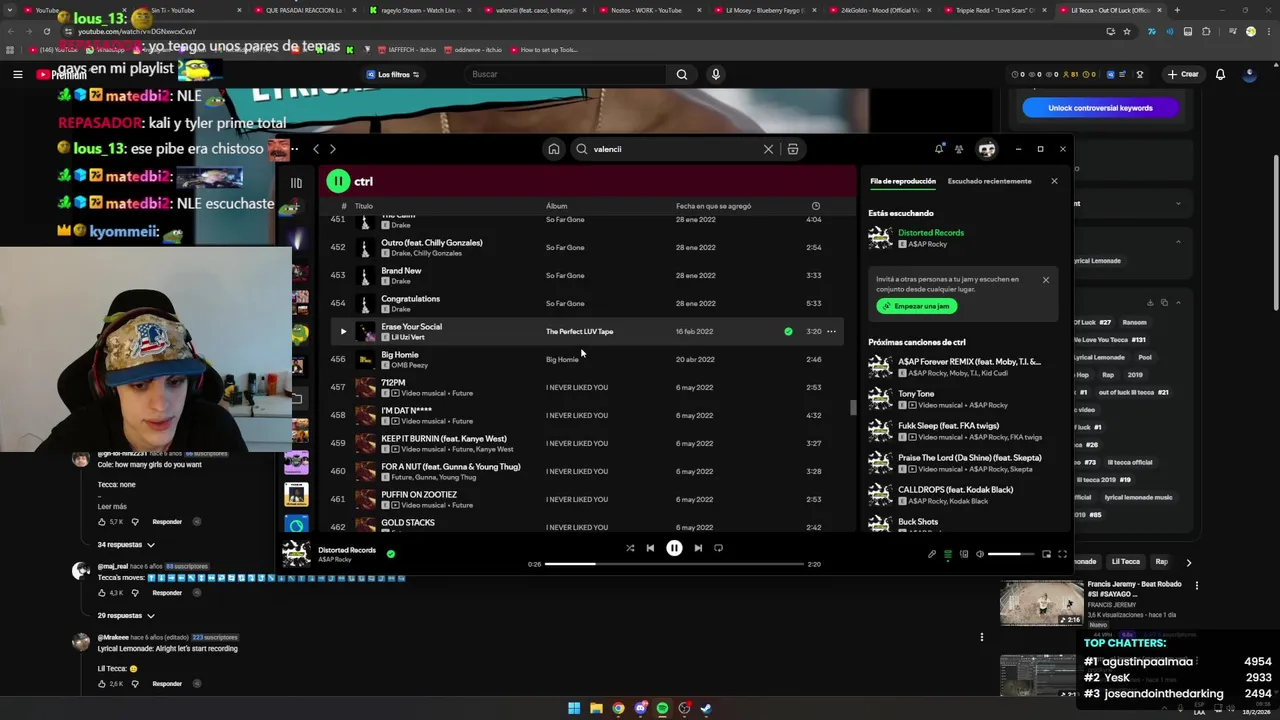The height and width of the screenshot is (720, 1280).
Task: Sort by duration clock icon column
Action: click(x=815, y=206)
